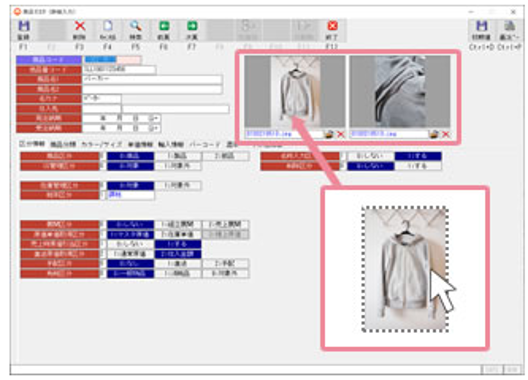Select 2:在庫単価 option

[178, 234]
